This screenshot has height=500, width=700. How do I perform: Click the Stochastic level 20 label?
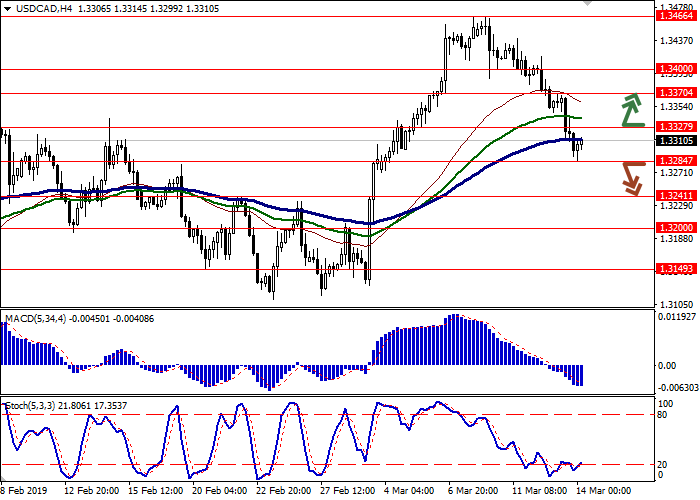point(662,465)
